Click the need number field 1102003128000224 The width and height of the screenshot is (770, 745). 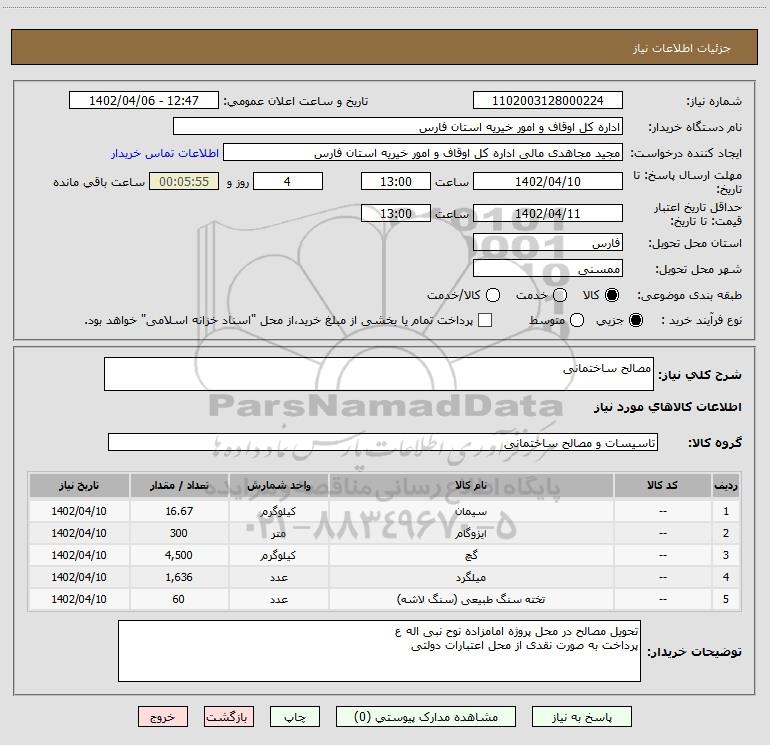pyautogui.click(x=548, y=100)
